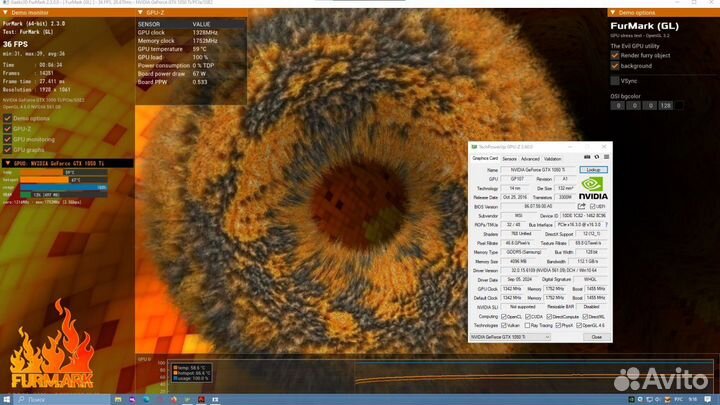Image resolution: width=720 pixels, height=405 pixels.
Task: Open the notification center in system tray
Action: tap(708, 399)
